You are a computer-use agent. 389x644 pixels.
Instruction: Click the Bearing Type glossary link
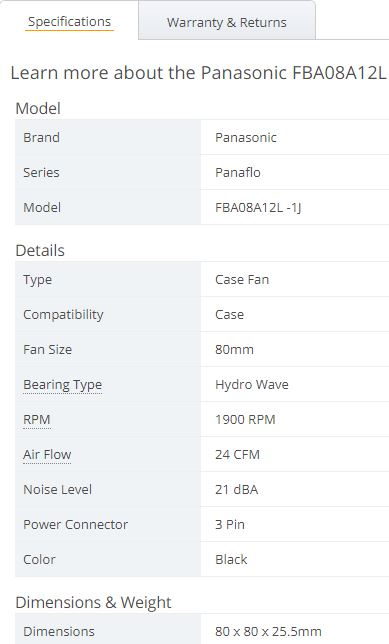62,385
